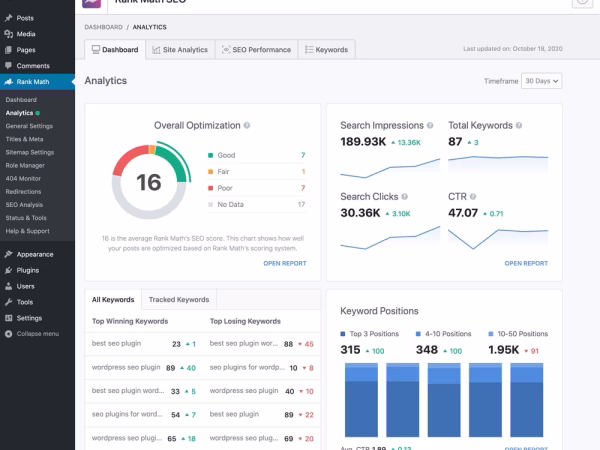Open Redirections submenu item

coord(23,192)
